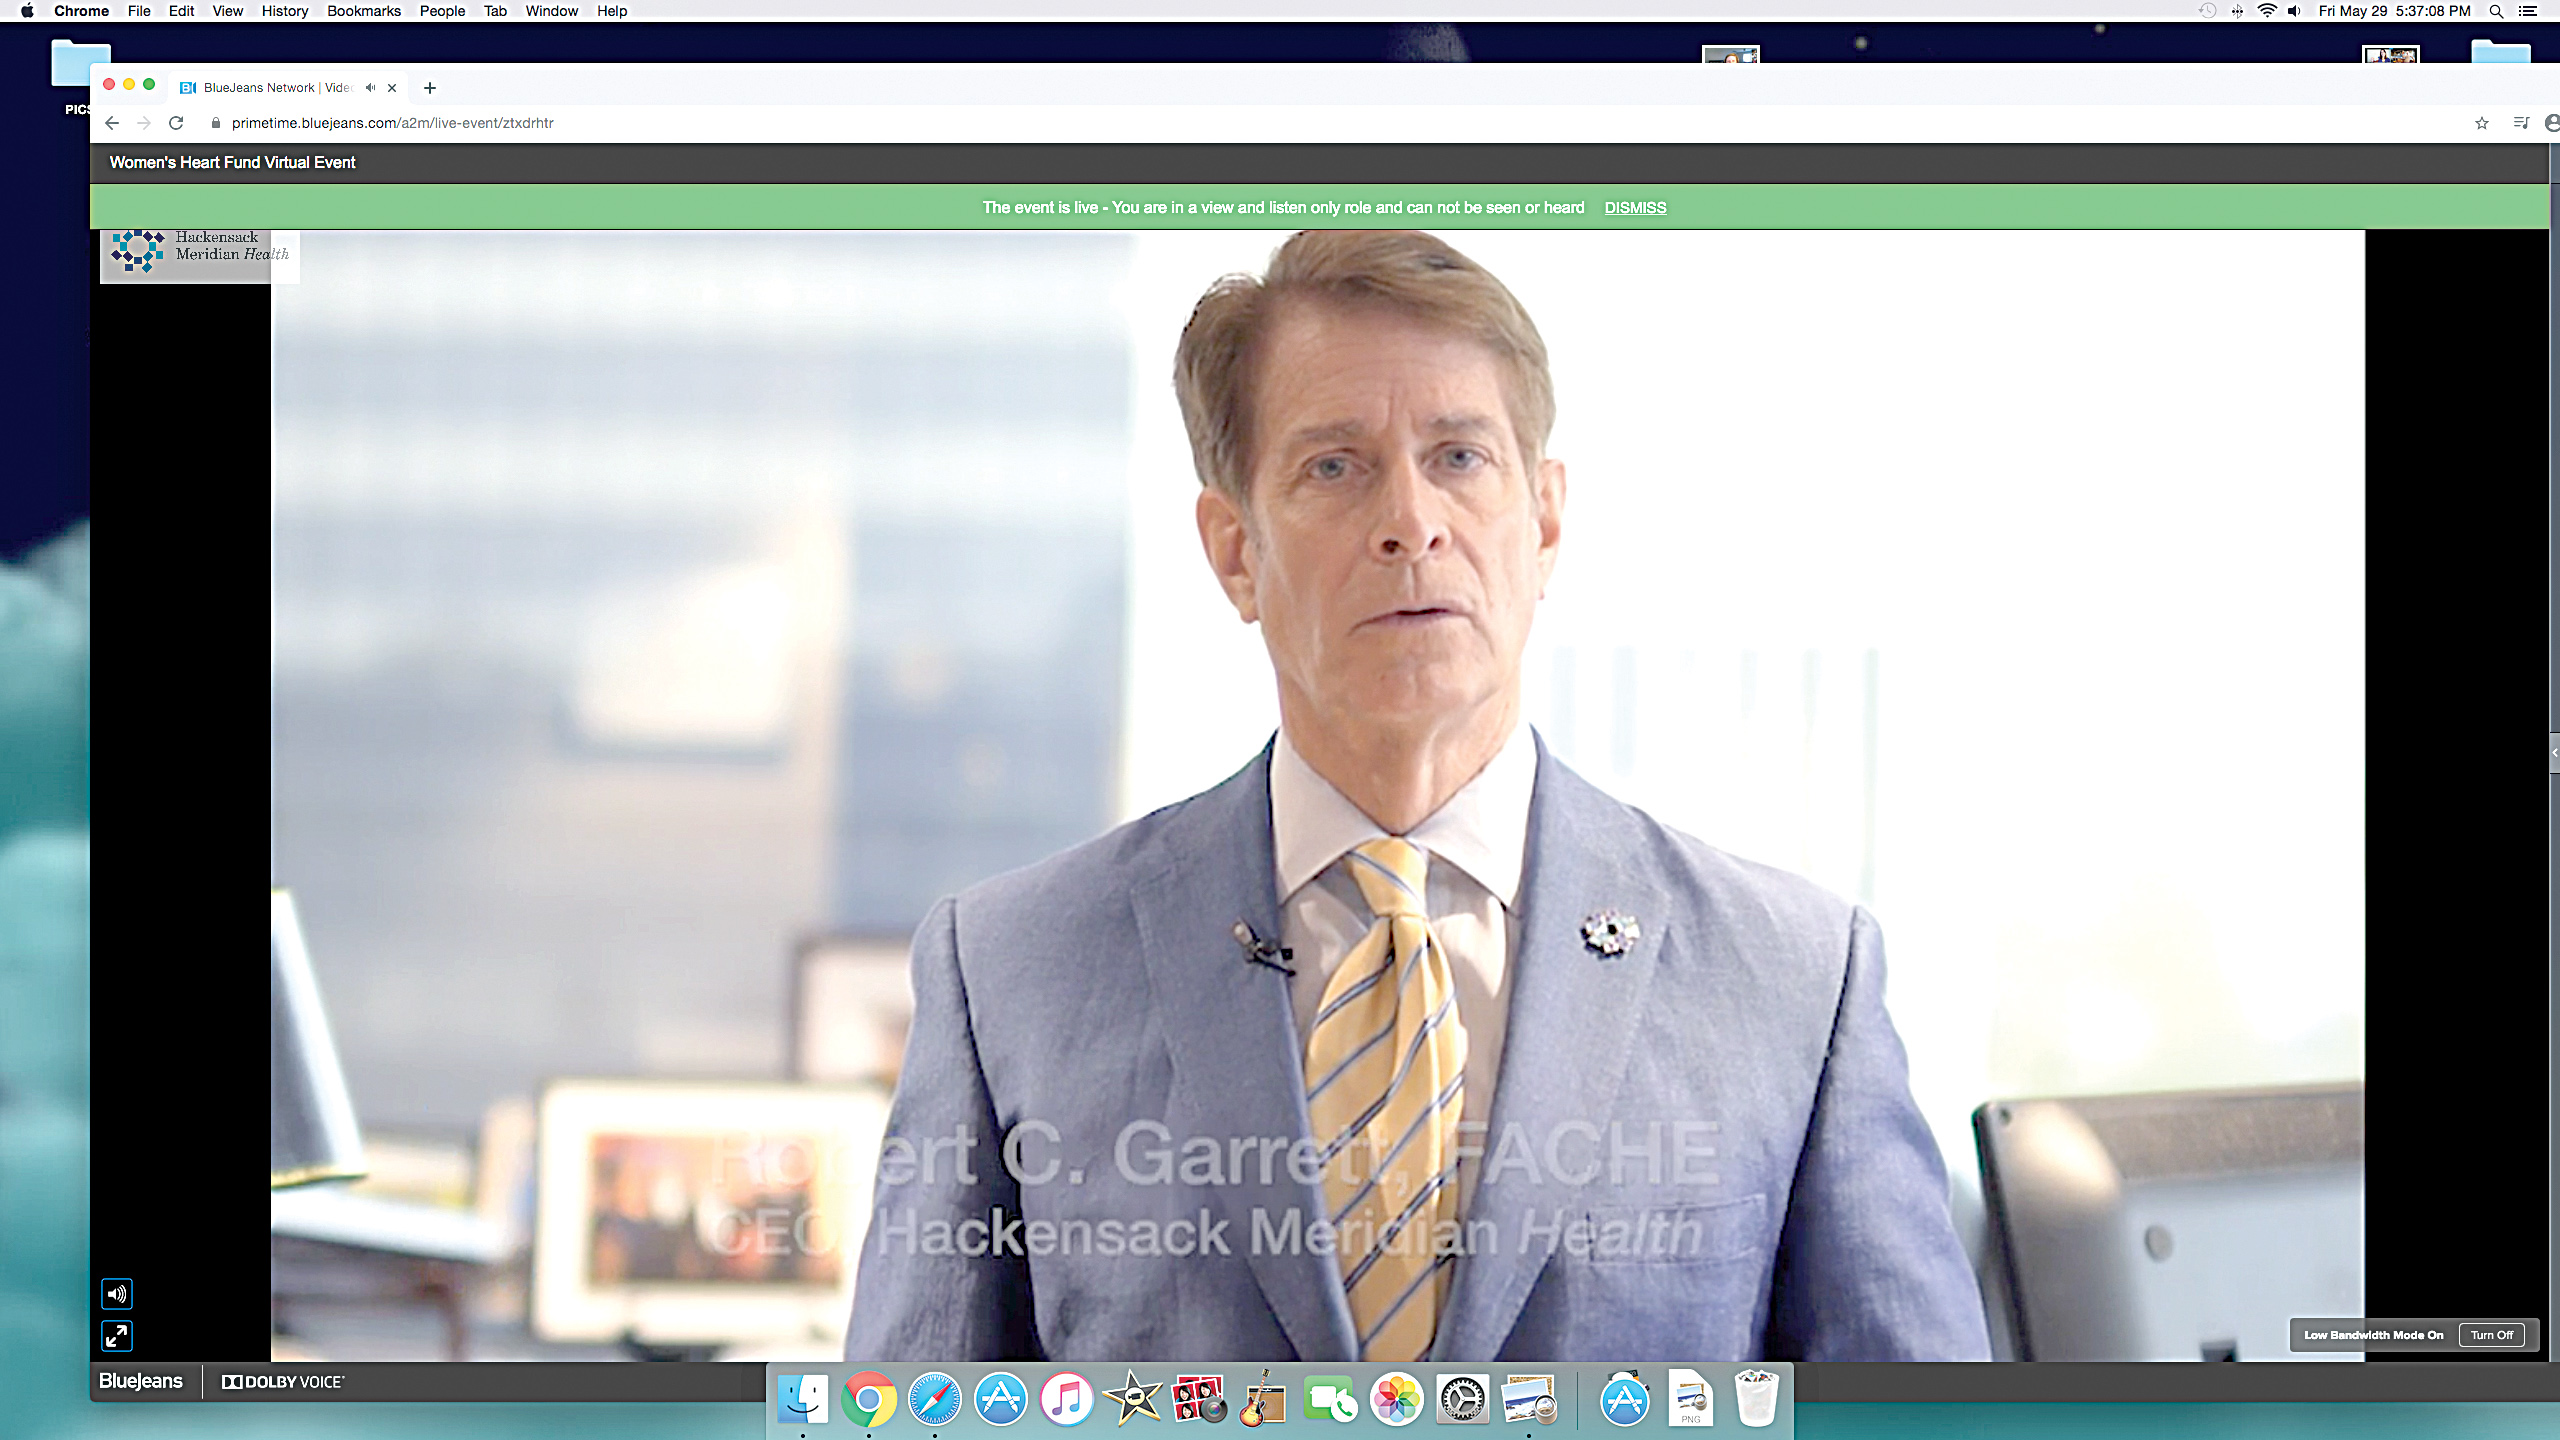Viewport: 2560px width, 1440px height.
Task: Reload the page
Action: [176, 123]
